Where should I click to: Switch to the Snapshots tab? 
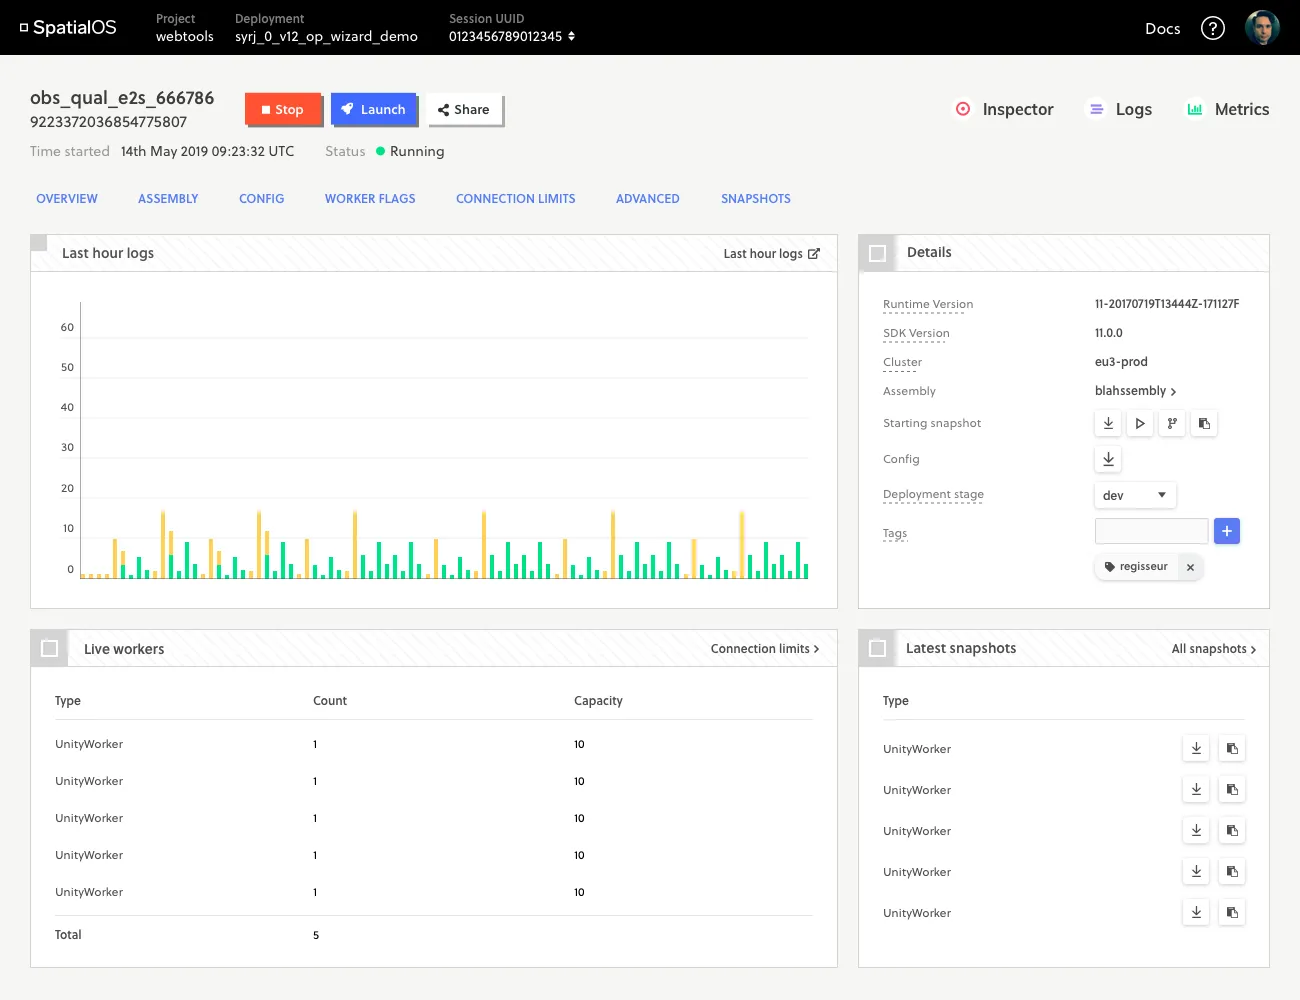coord(755,199)
